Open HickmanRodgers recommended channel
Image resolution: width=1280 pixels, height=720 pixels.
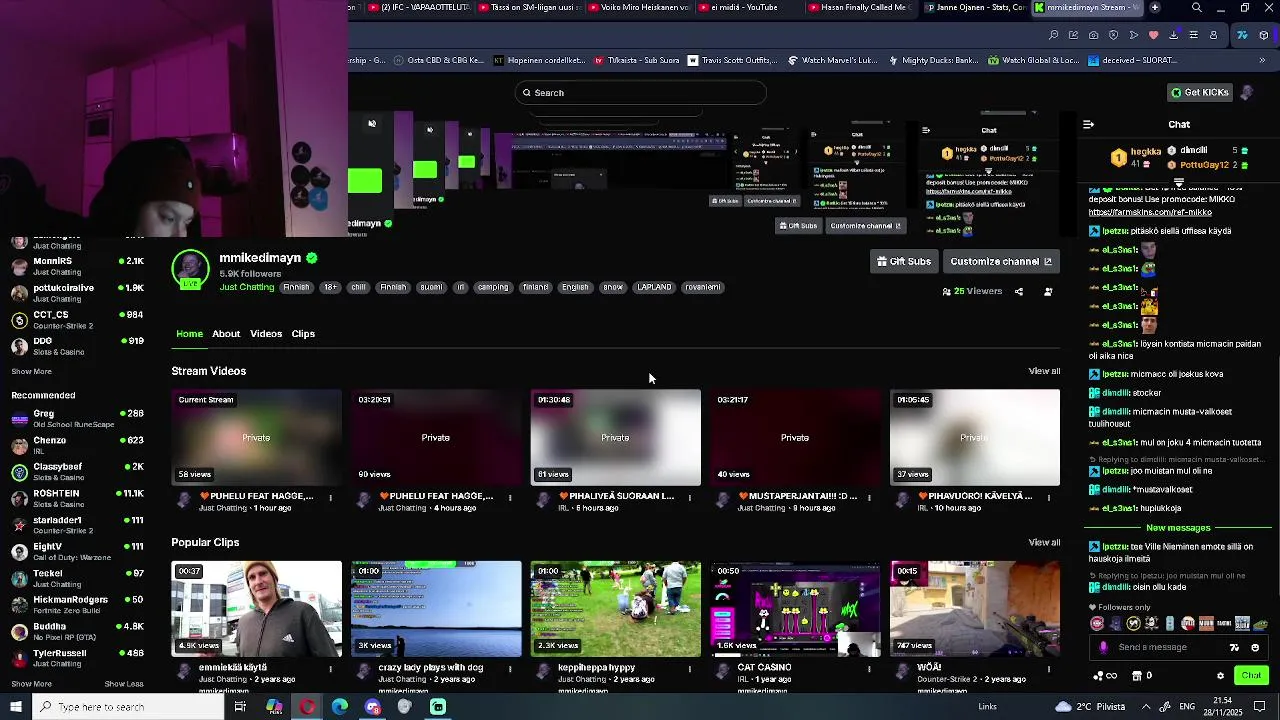pos(78,605)
